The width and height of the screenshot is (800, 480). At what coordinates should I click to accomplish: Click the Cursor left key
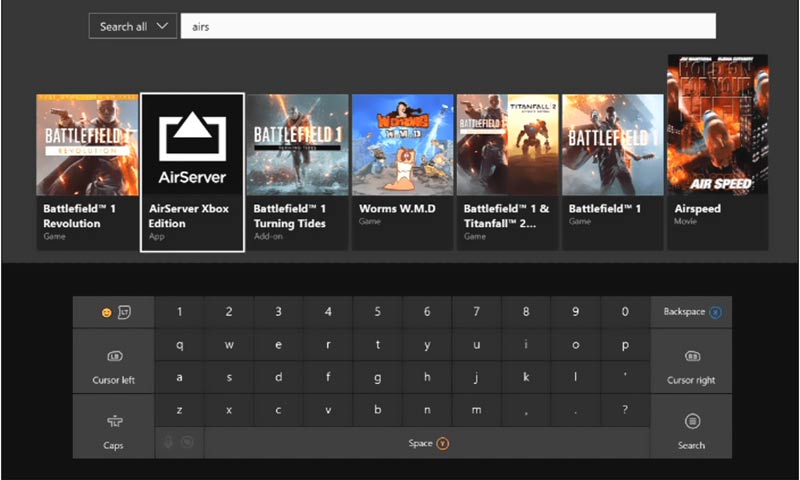(113, 361)
